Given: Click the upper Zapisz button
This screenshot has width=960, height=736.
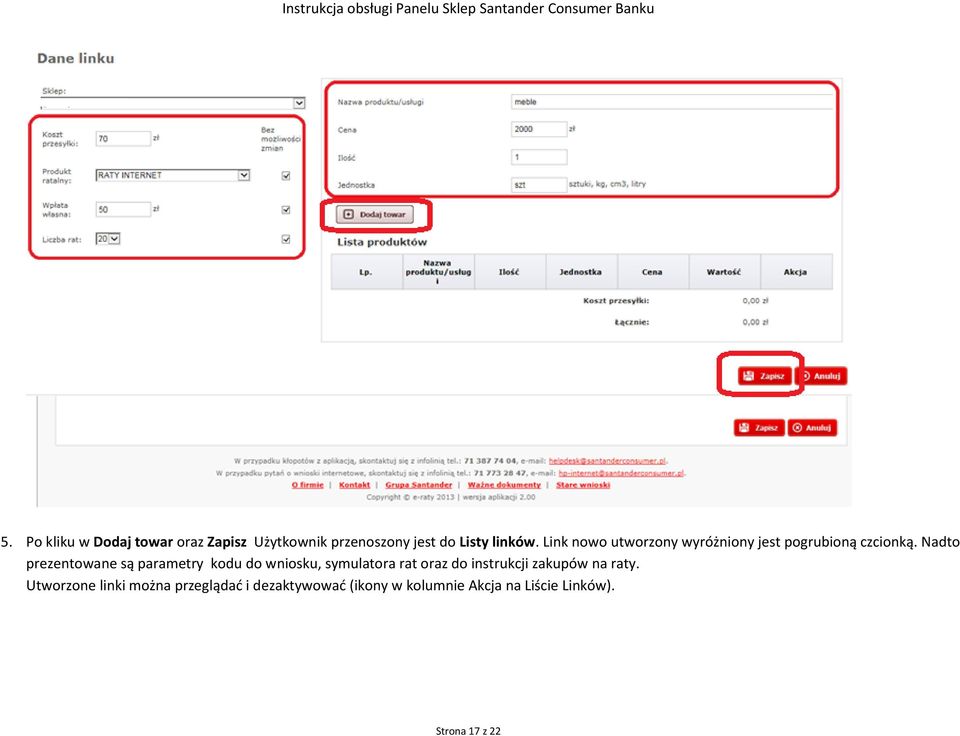Looking at the screenshot, I should (x=764, y=376).
